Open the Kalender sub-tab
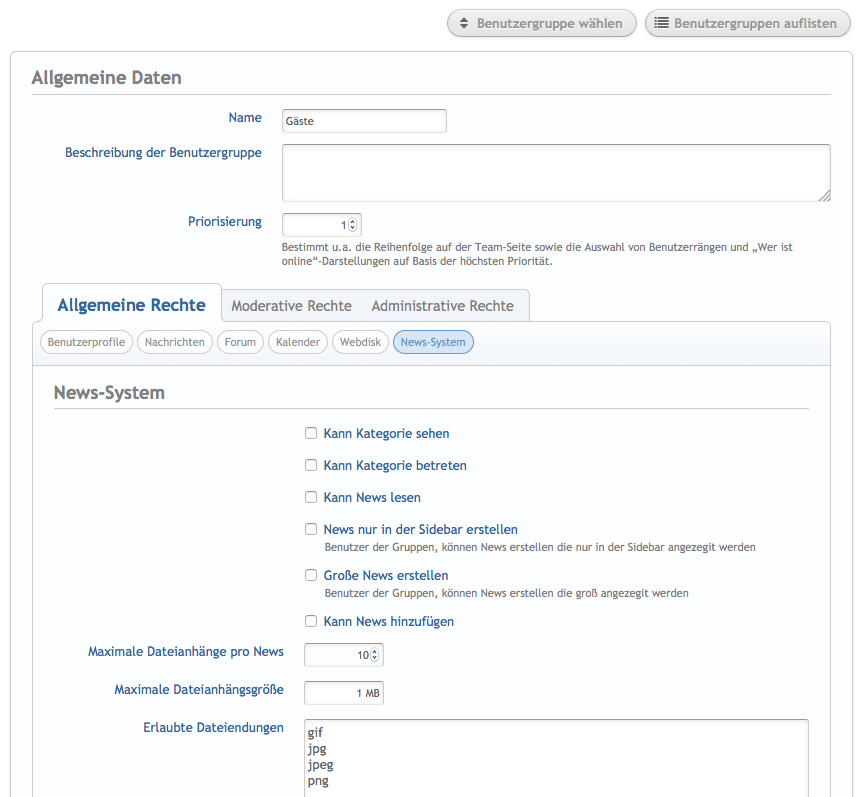The image size is (864, 797). point(298,342)
